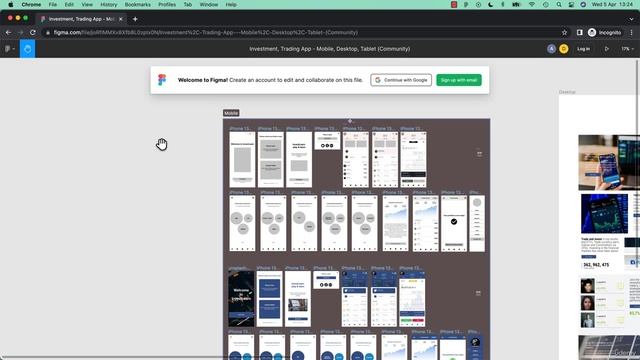Select the Mobile frame label
Screen dimensions: 640x360
(231, 113)
